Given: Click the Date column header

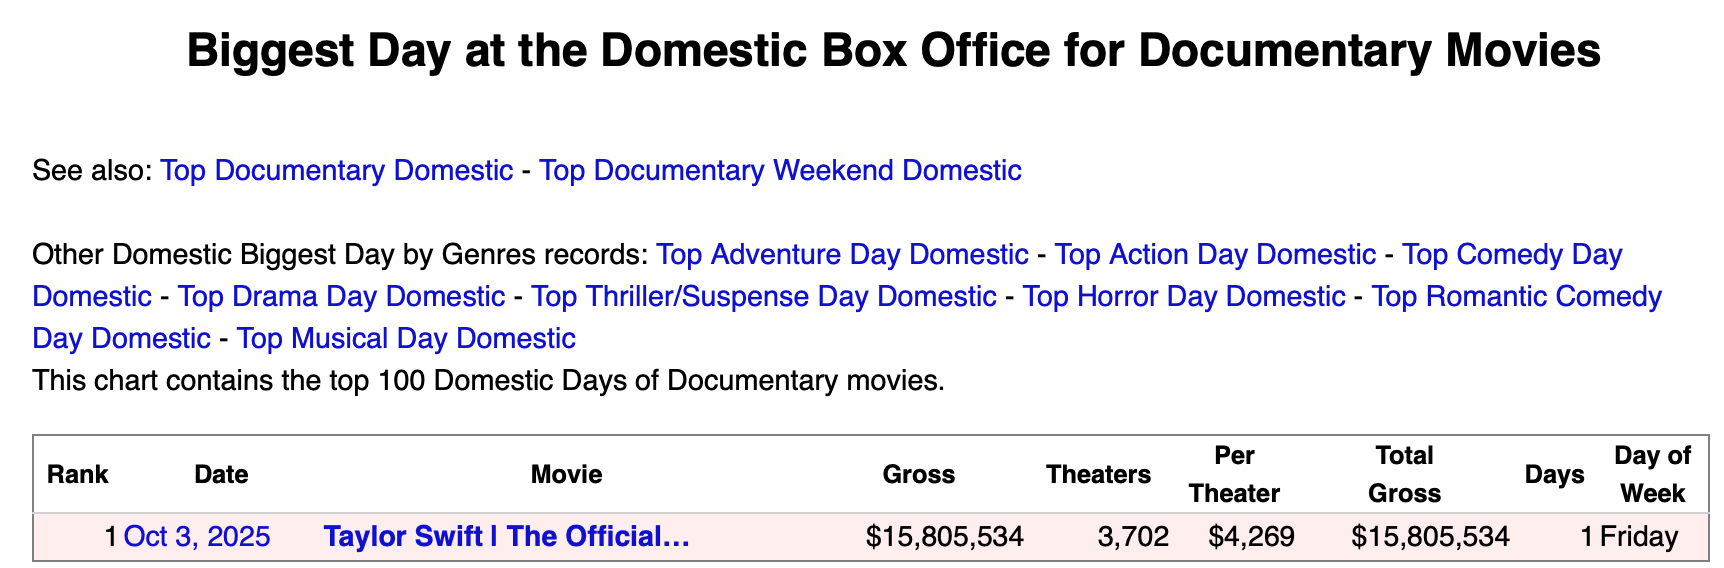Looking at the screenshot, I should [221, 474].
